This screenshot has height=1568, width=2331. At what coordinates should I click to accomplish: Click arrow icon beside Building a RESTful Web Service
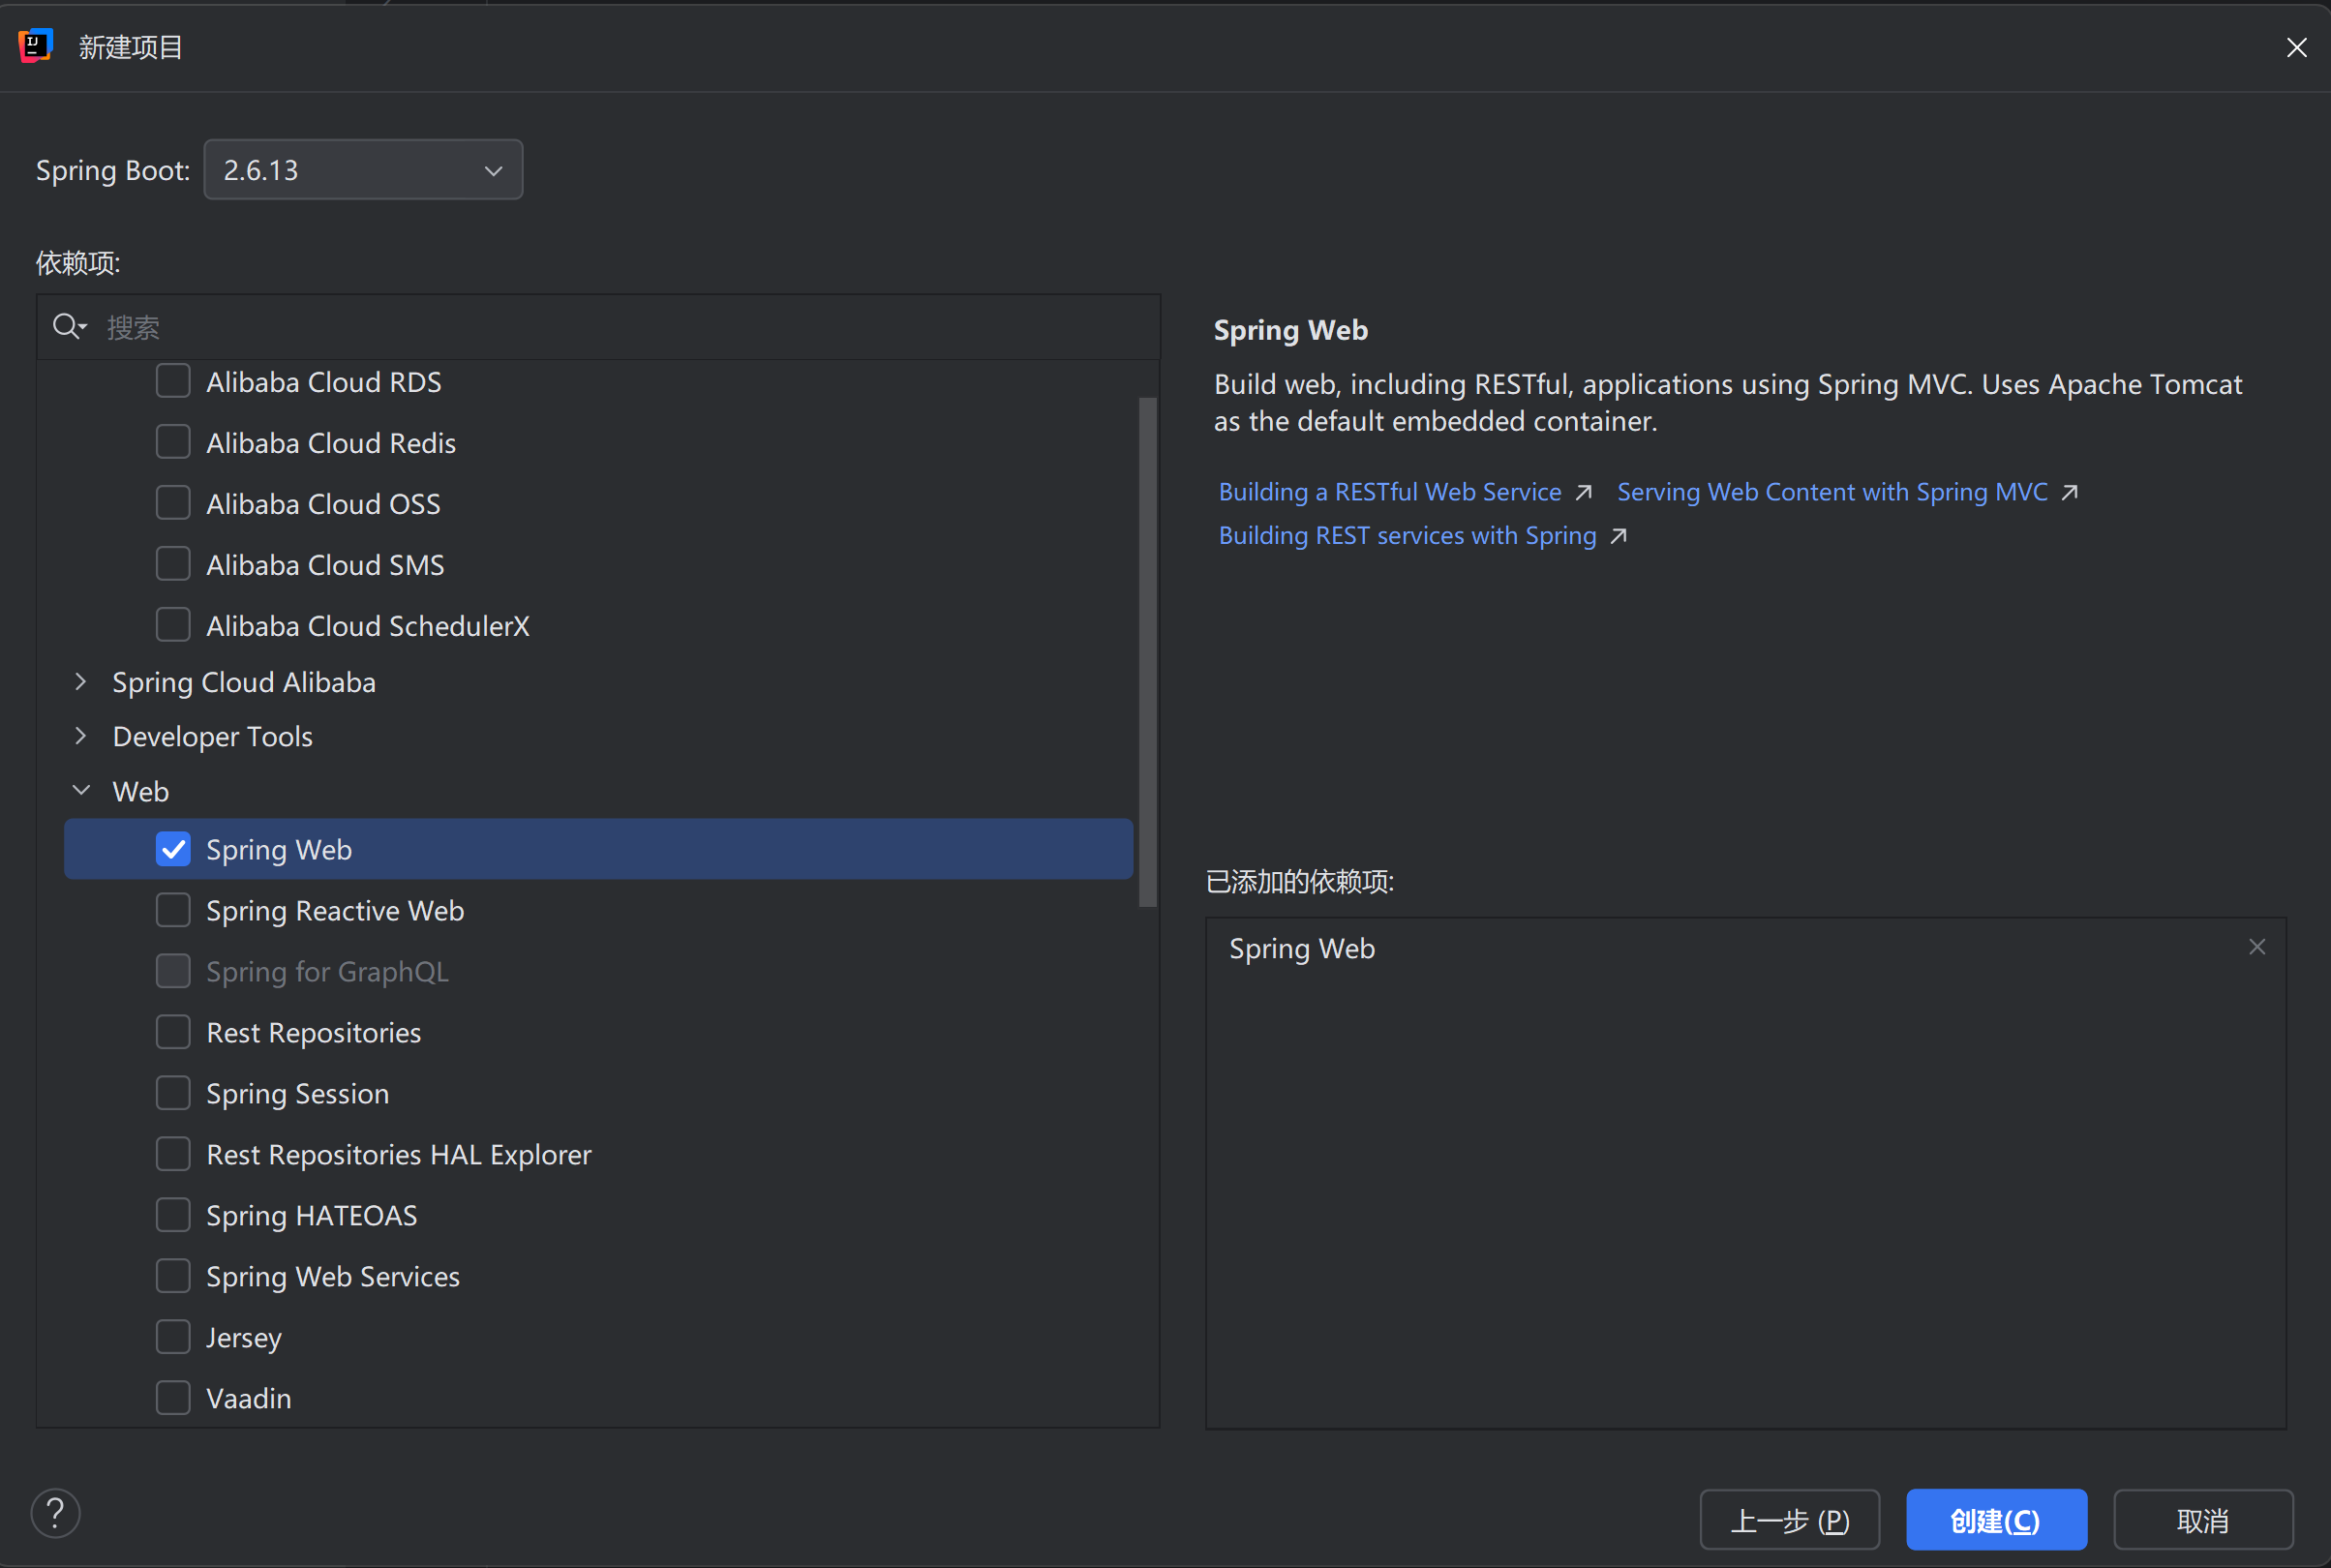click(x=1583, y=492)
